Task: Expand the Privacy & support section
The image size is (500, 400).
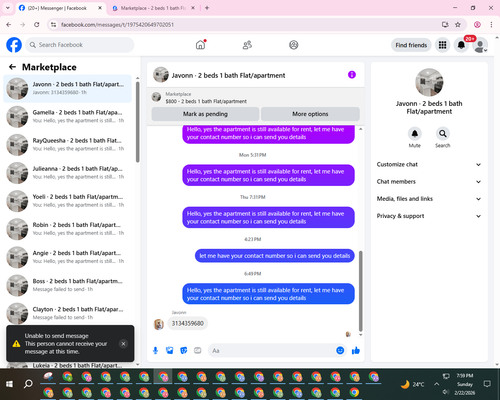Action: 429,216
